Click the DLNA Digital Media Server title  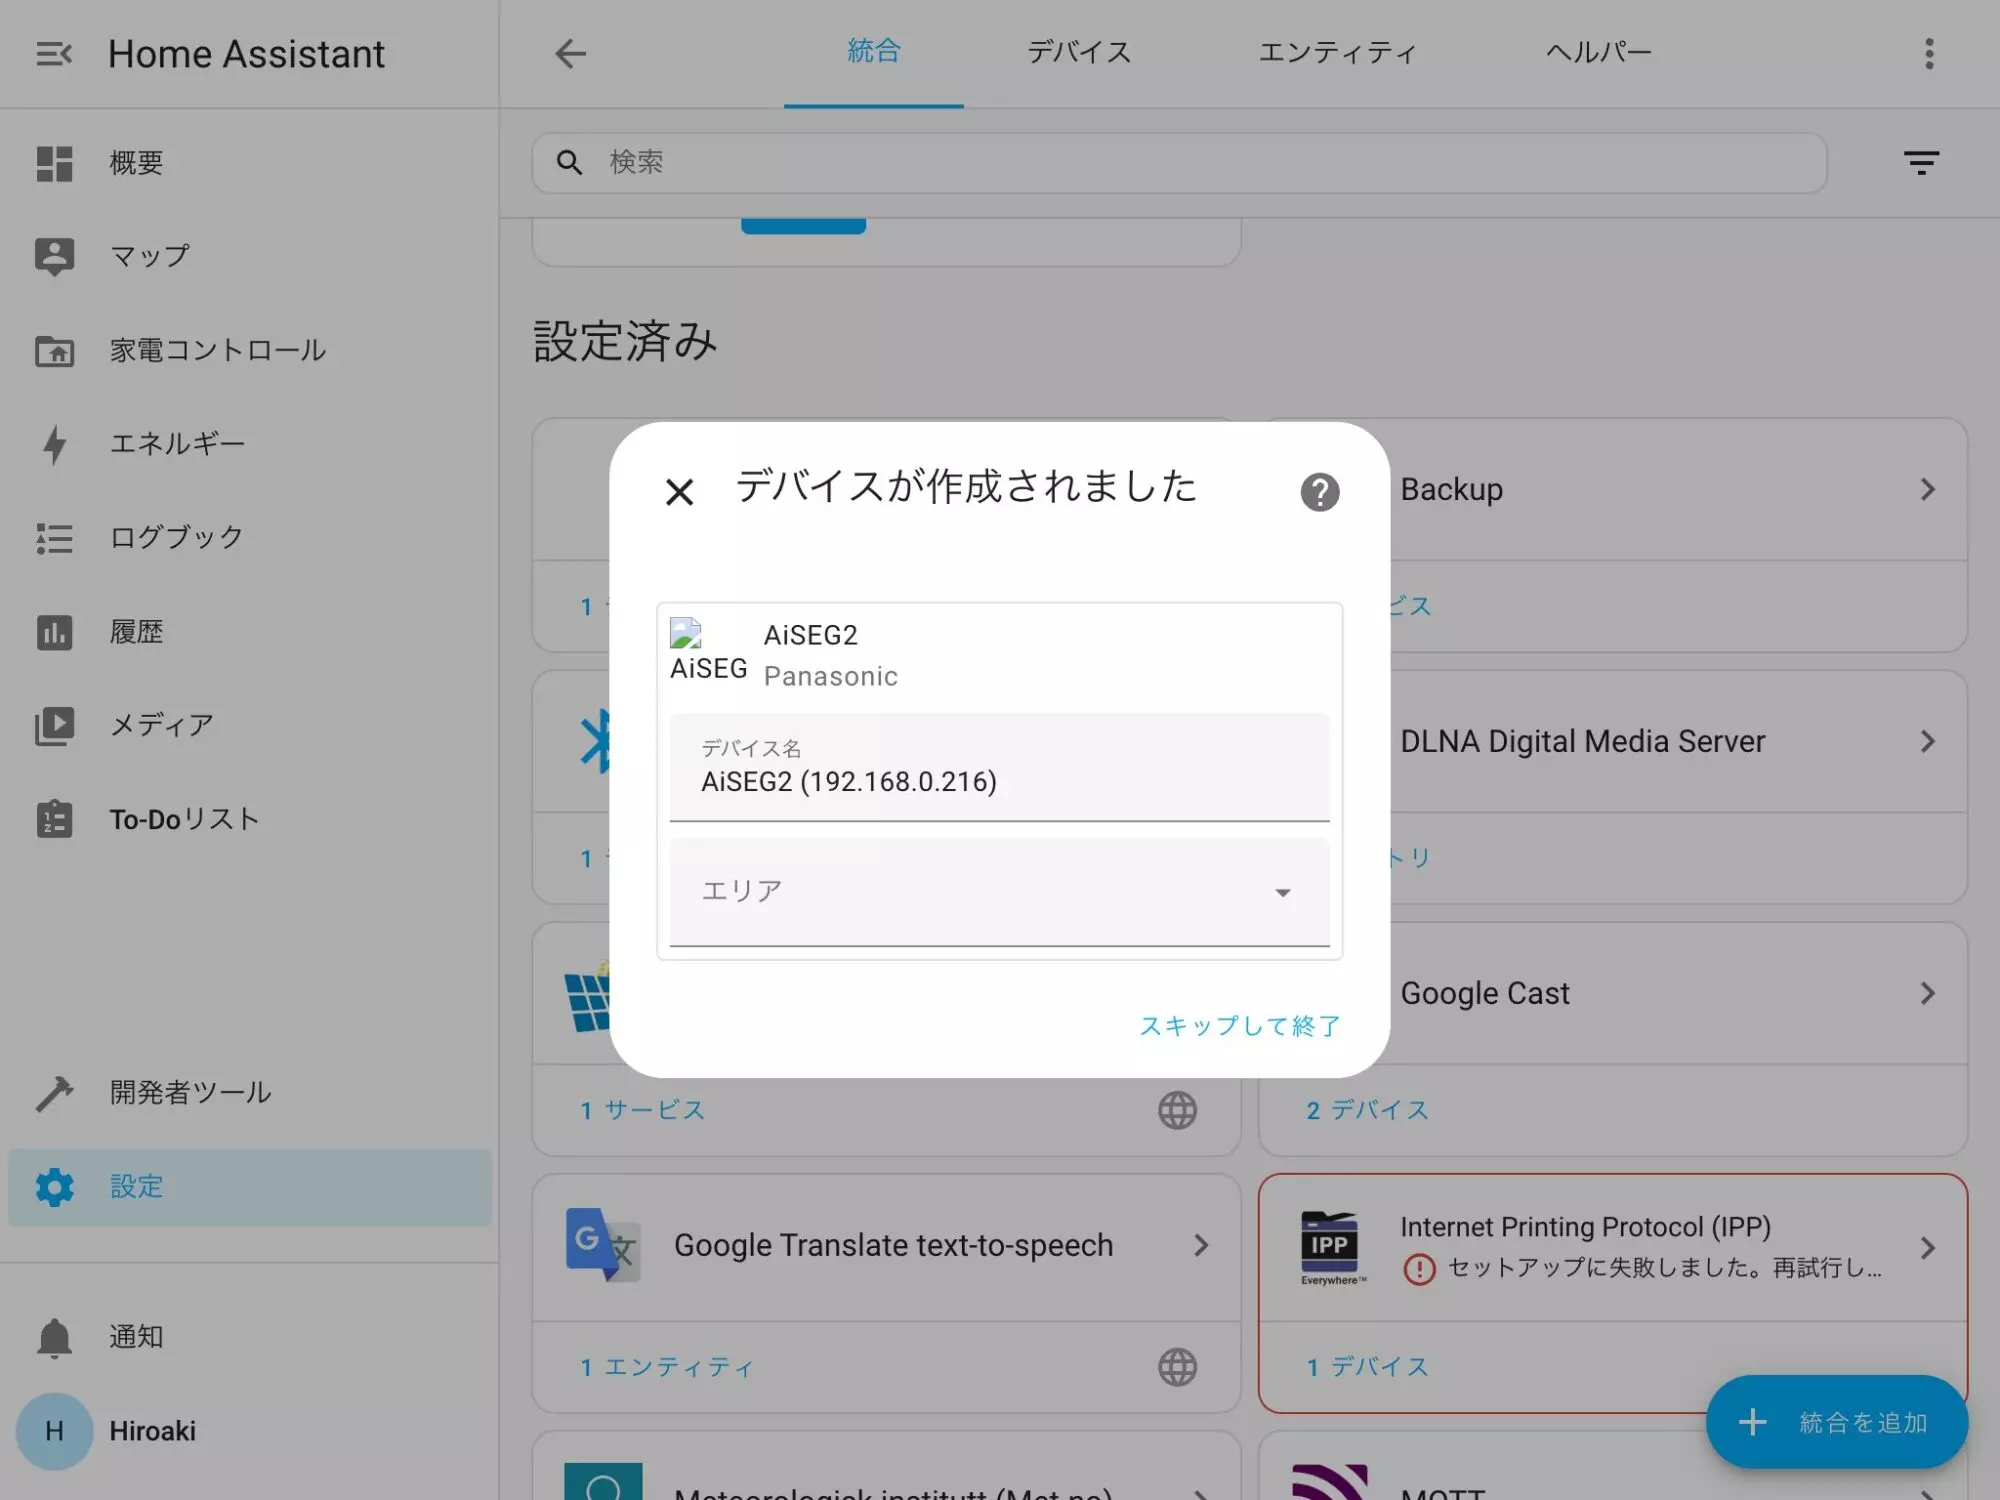click(1582, 742)
